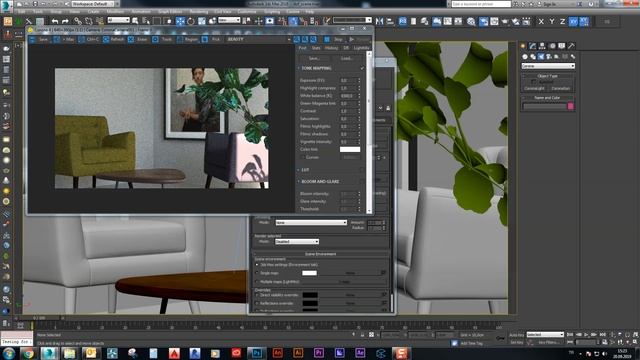
Task: Open Illustrator from the taskbar
Action: [298, 353]
